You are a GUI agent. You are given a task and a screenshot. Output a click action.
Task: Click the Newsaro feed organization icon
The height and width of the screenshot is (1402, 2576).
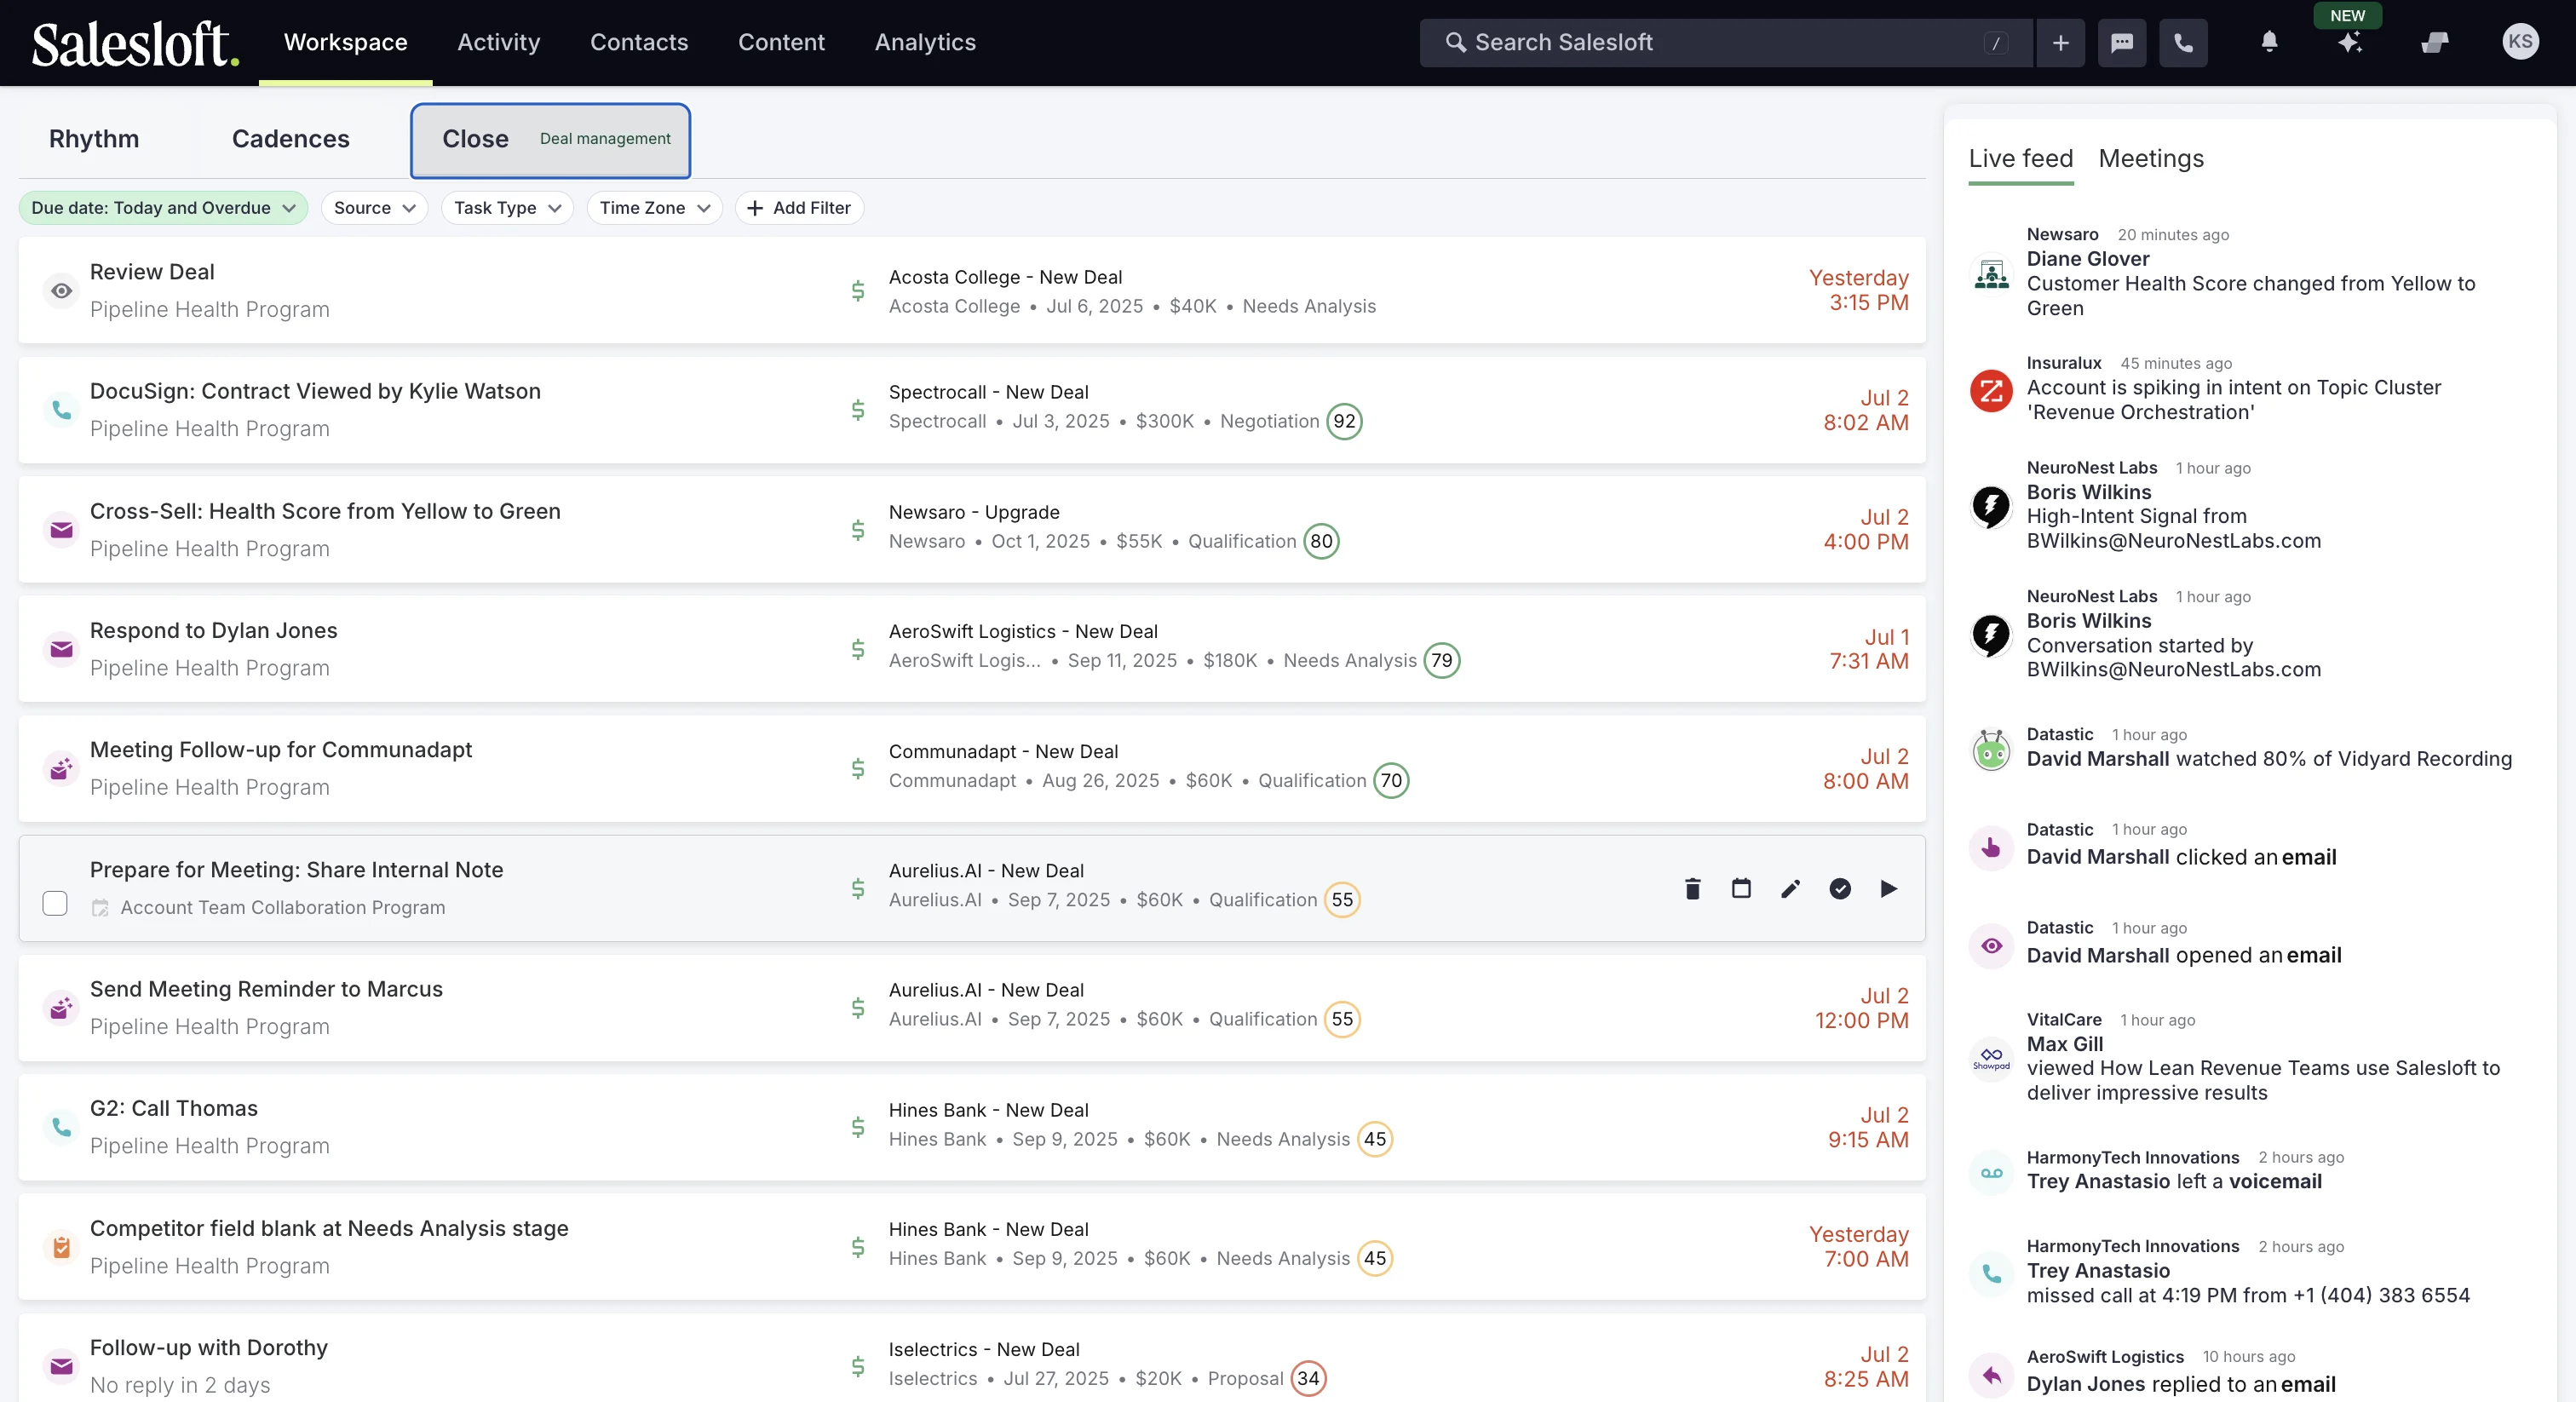pos(1991,274)
